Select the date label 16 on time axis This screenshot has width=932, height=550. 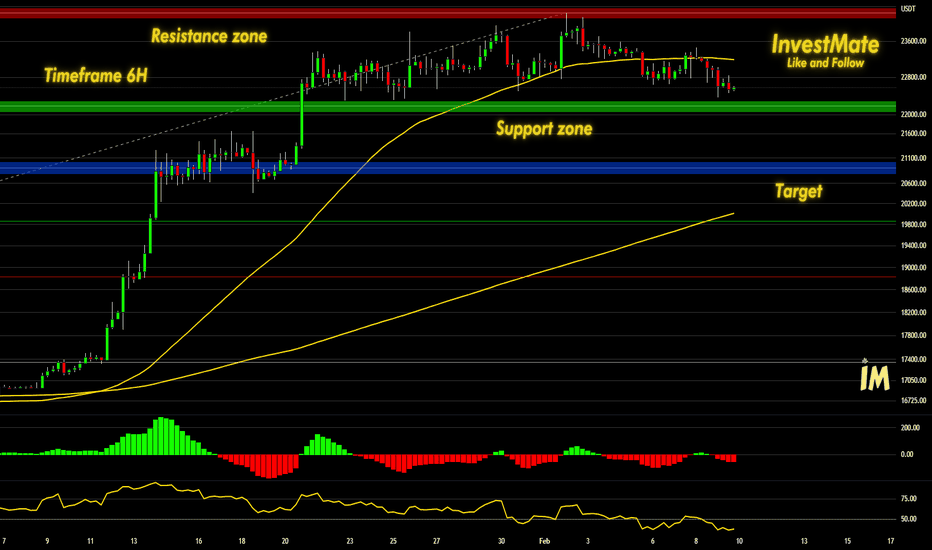[x=199, y=541]
